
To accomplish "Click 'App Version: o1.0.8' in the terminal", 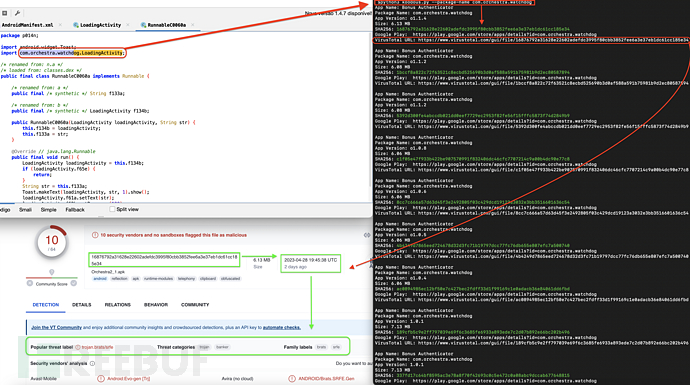I will (x=400, y=148).
